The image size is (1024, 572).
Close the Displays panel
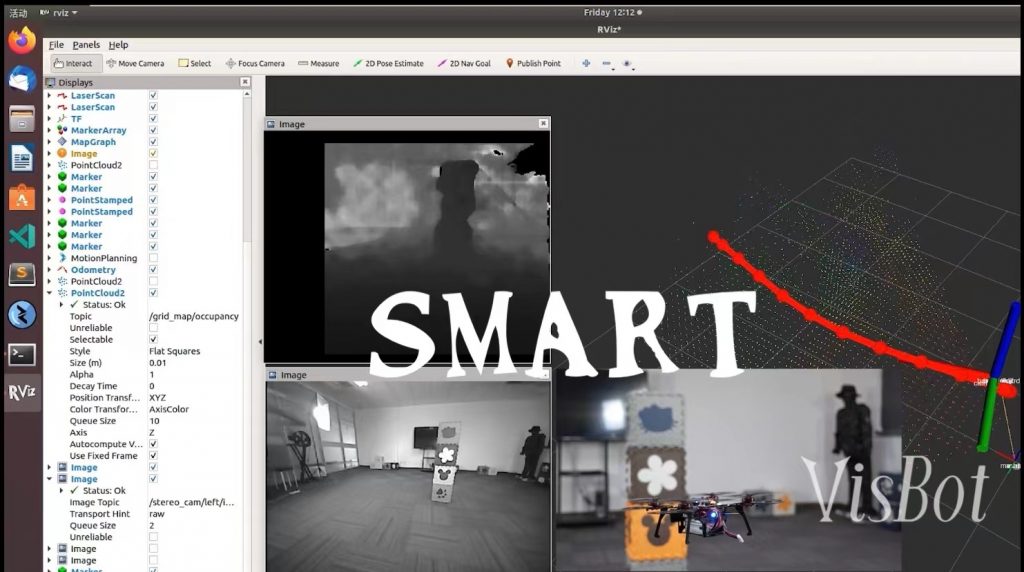point(245,82)
